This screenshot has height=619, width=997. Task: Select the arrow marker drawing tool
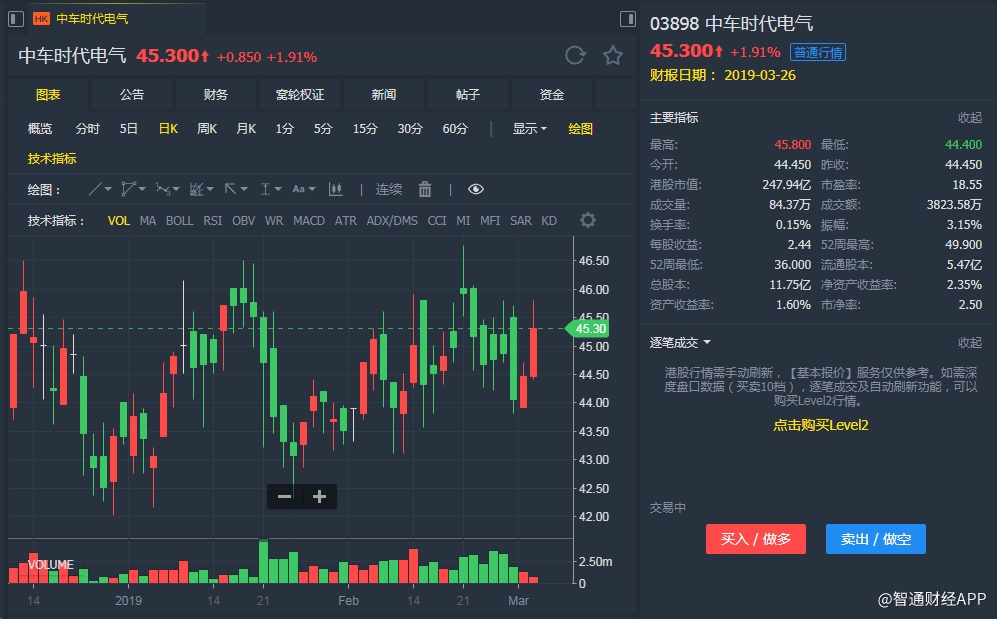(x=230, y=189)
